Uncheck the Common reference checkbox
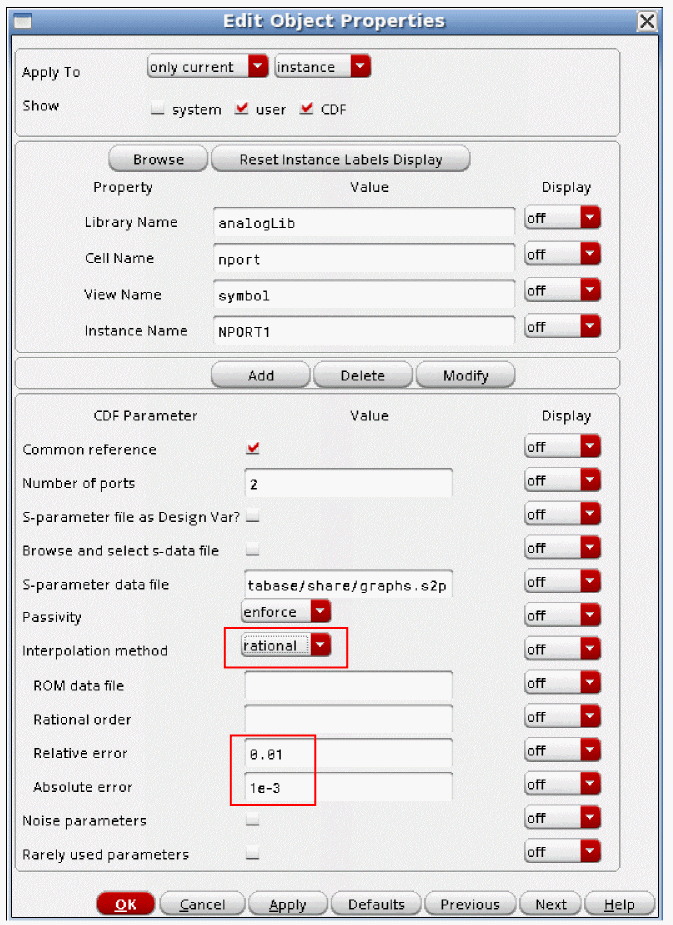673x925 pixels. [x=252, y=448]
